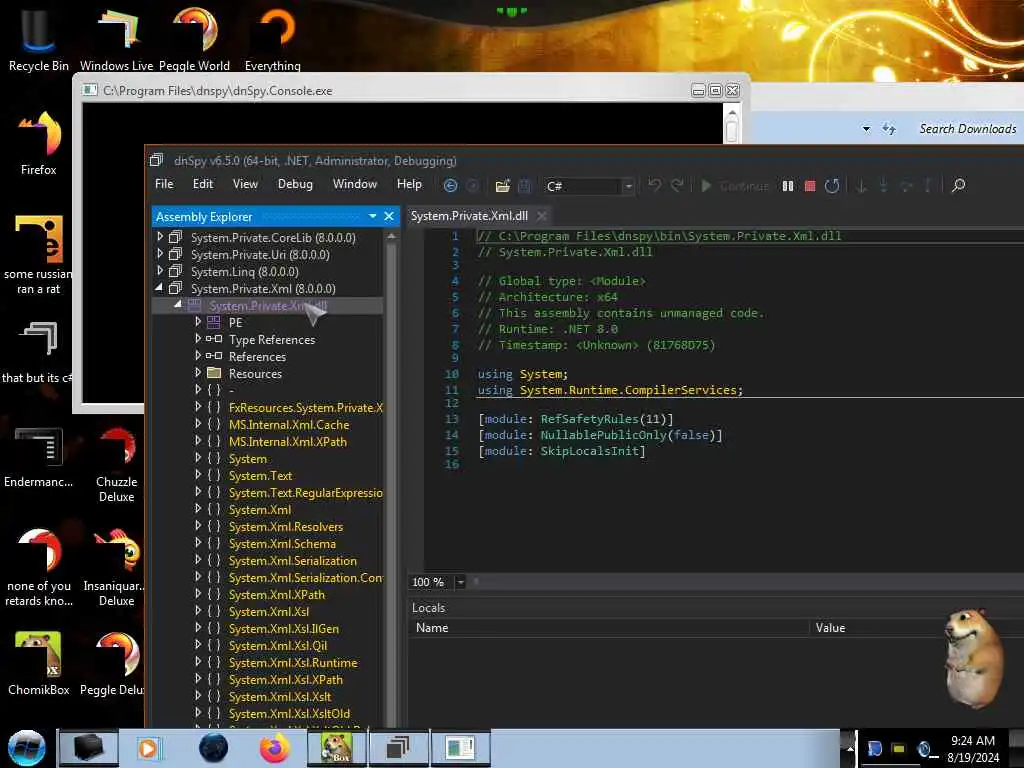Open the Edit menu
The image size is (1024, 768).
click(202, 184)
